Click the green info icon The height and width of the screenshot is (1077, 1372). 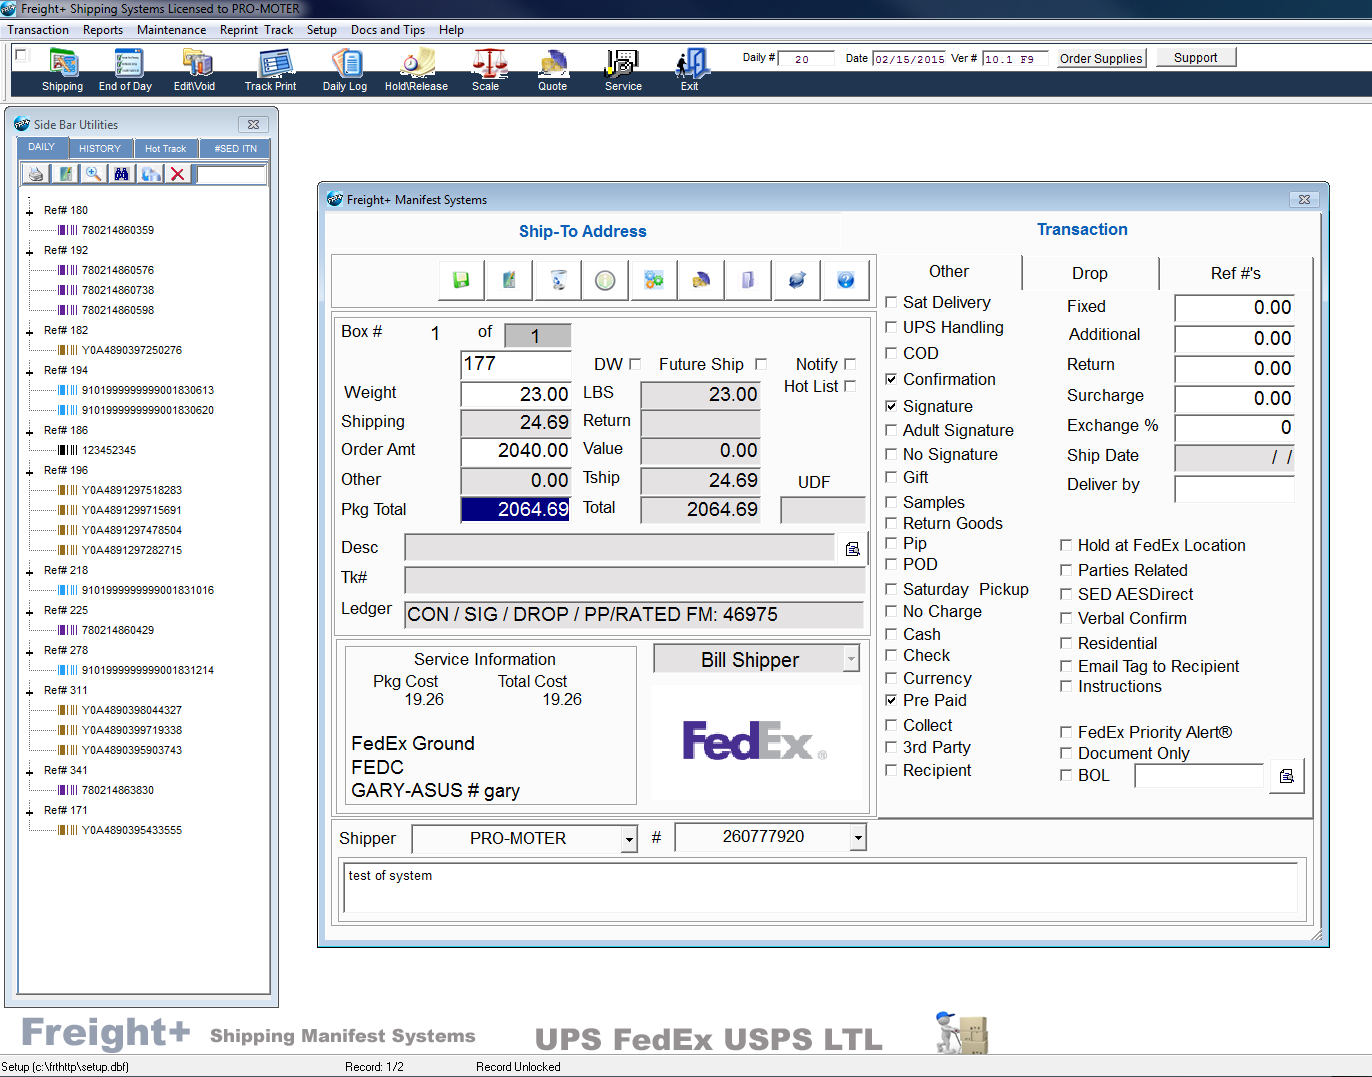point(605,280)
